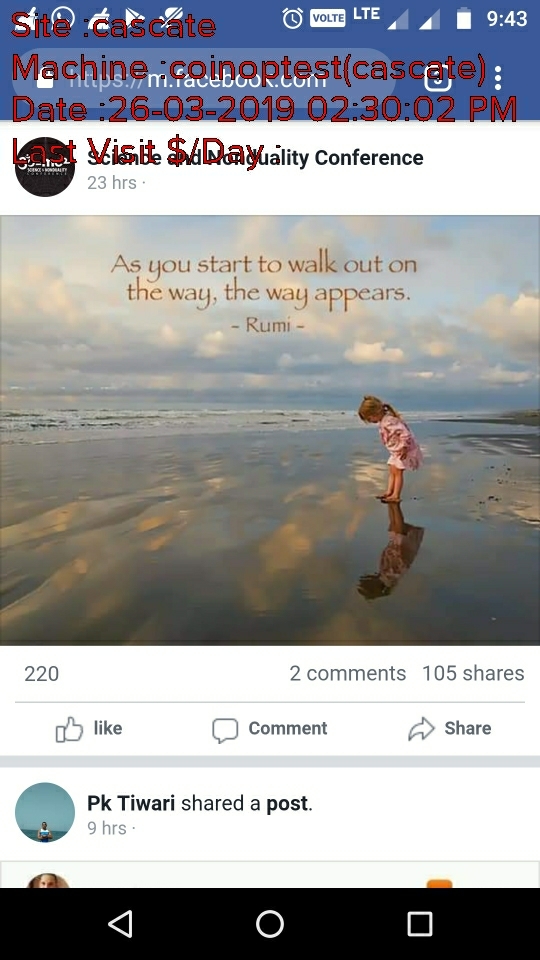Image resolution: width=540 pixels, height=960 pixels.
Task: Tap the Android home circle button
Action: pyautogui.click(x=270, y=923)
